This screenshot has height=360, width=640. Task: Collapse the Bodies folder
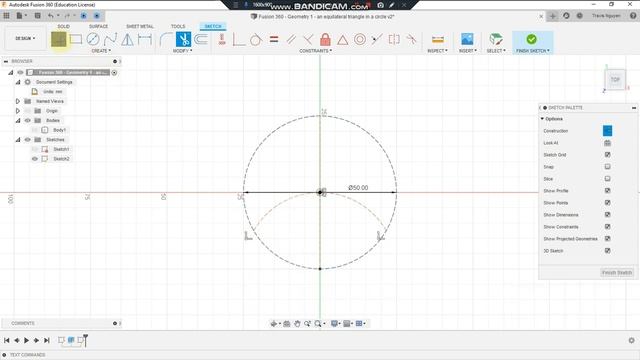[18, 120]
